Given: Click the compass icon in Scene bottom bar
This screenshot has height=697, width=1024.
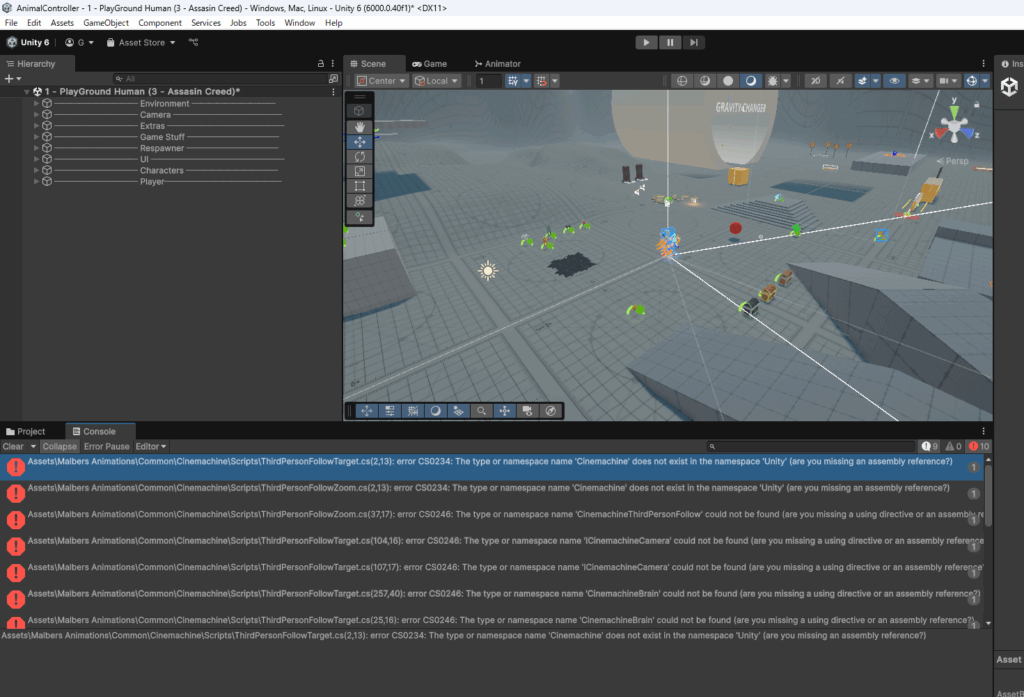Looking at the screenshot, I should [551, 411].
